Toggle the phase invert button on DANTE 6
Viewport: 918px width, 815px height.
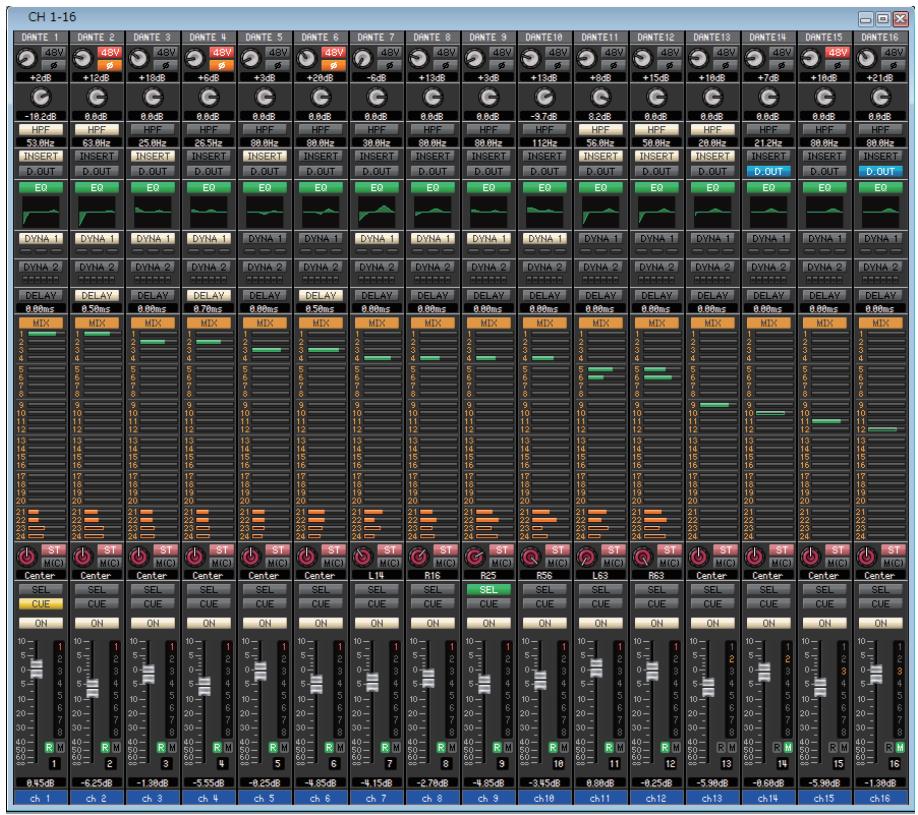[x=334, y=66]
